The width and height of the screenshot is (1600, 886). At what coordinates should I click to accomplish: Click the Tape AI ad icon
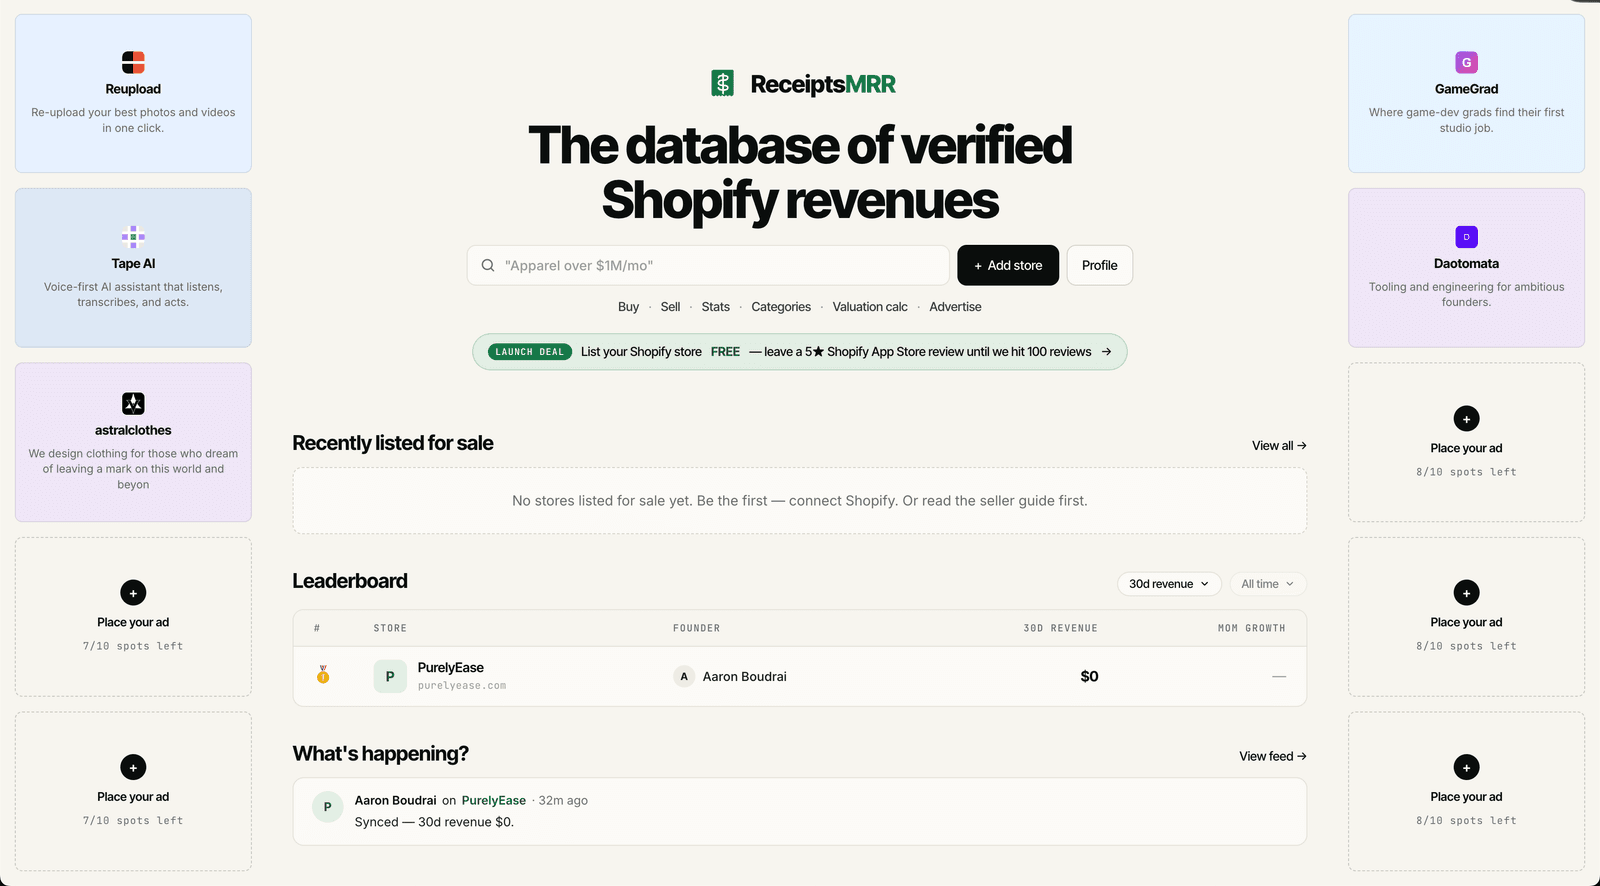[x=133, y=237]
